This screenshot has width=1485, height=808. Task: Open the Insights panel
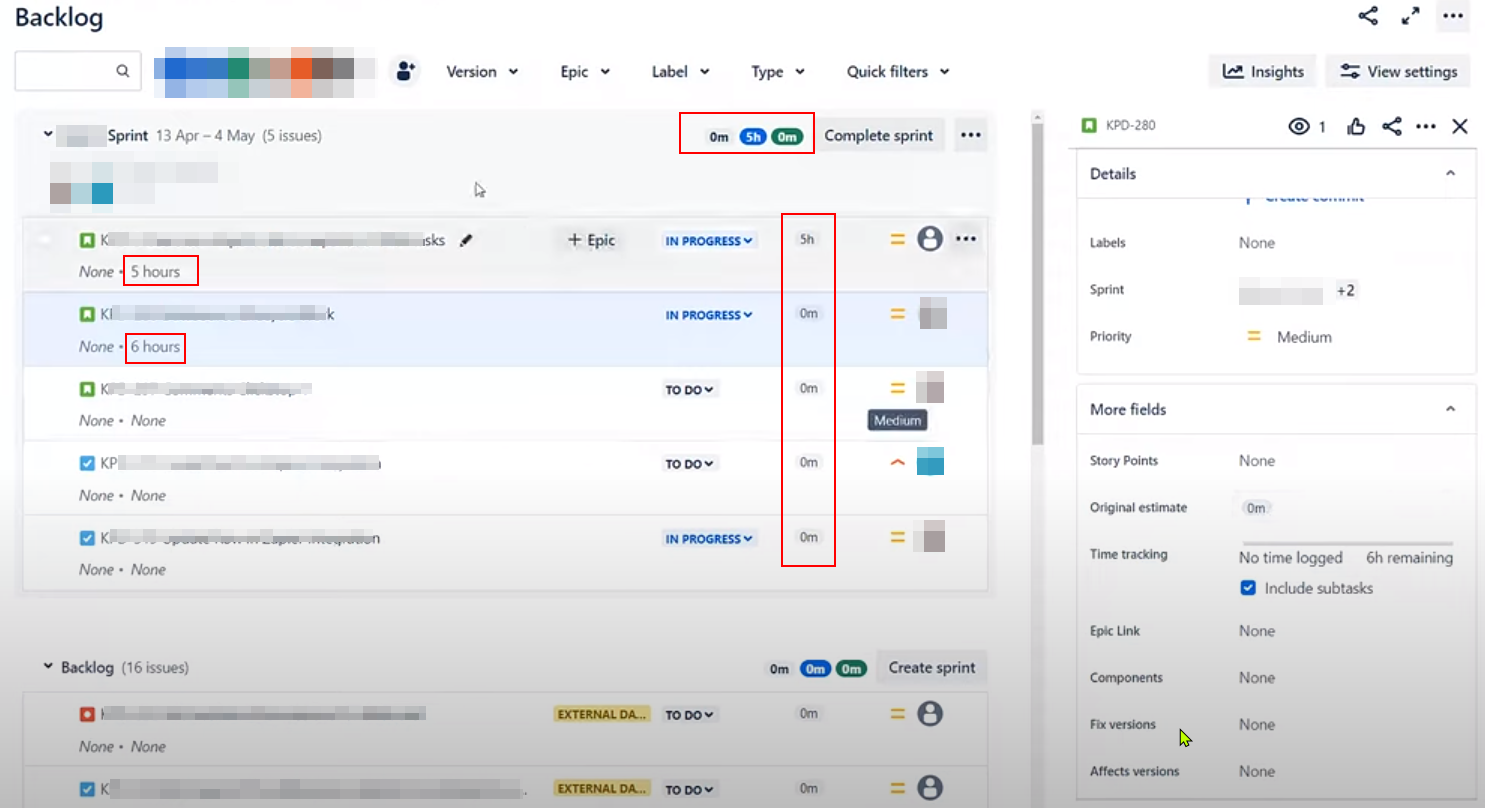(x=1263, y=71)
